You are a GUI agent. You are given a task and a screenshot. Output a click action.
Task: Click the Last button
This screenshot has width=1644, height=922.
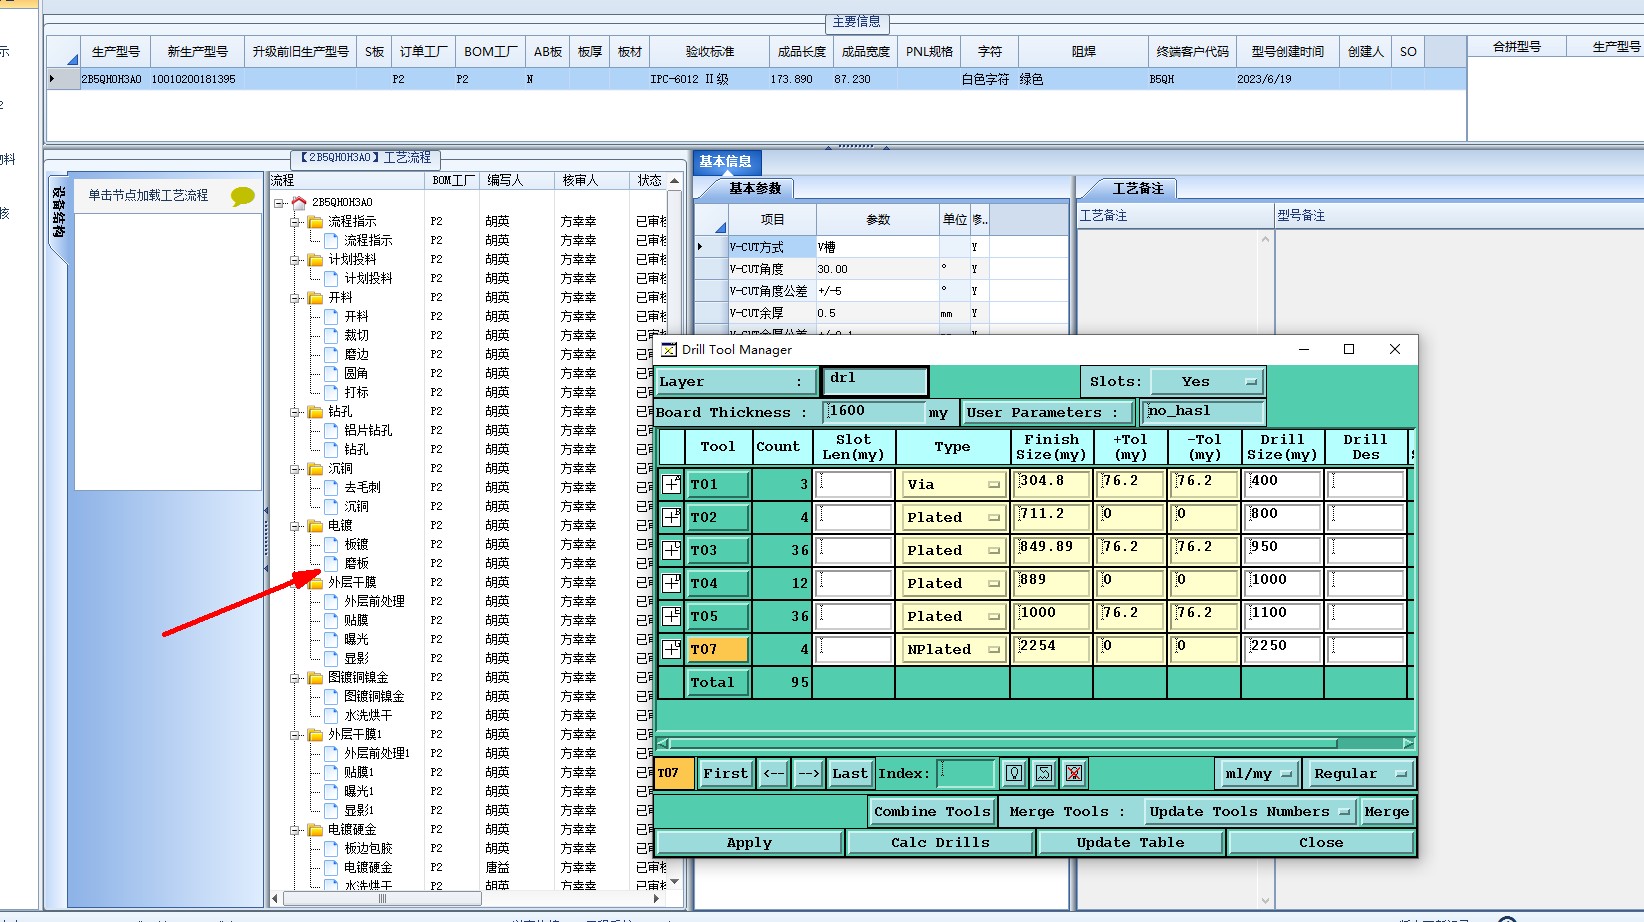850,774
